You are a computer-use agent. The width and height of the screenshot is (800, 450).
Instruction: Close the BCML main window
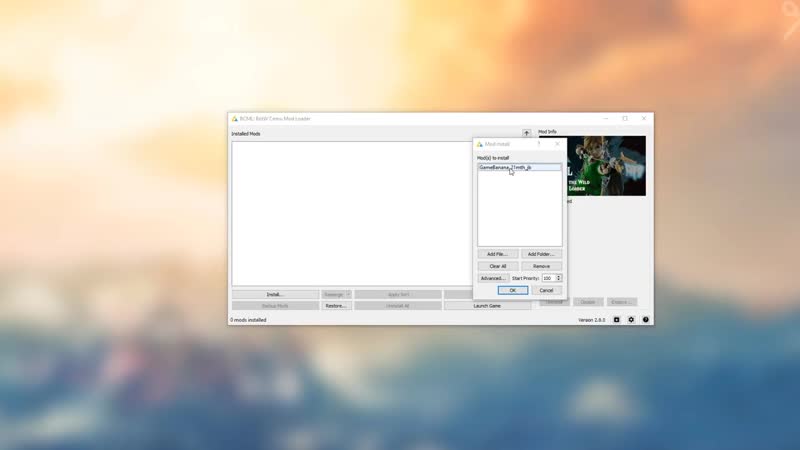click(x=644, y=118)
